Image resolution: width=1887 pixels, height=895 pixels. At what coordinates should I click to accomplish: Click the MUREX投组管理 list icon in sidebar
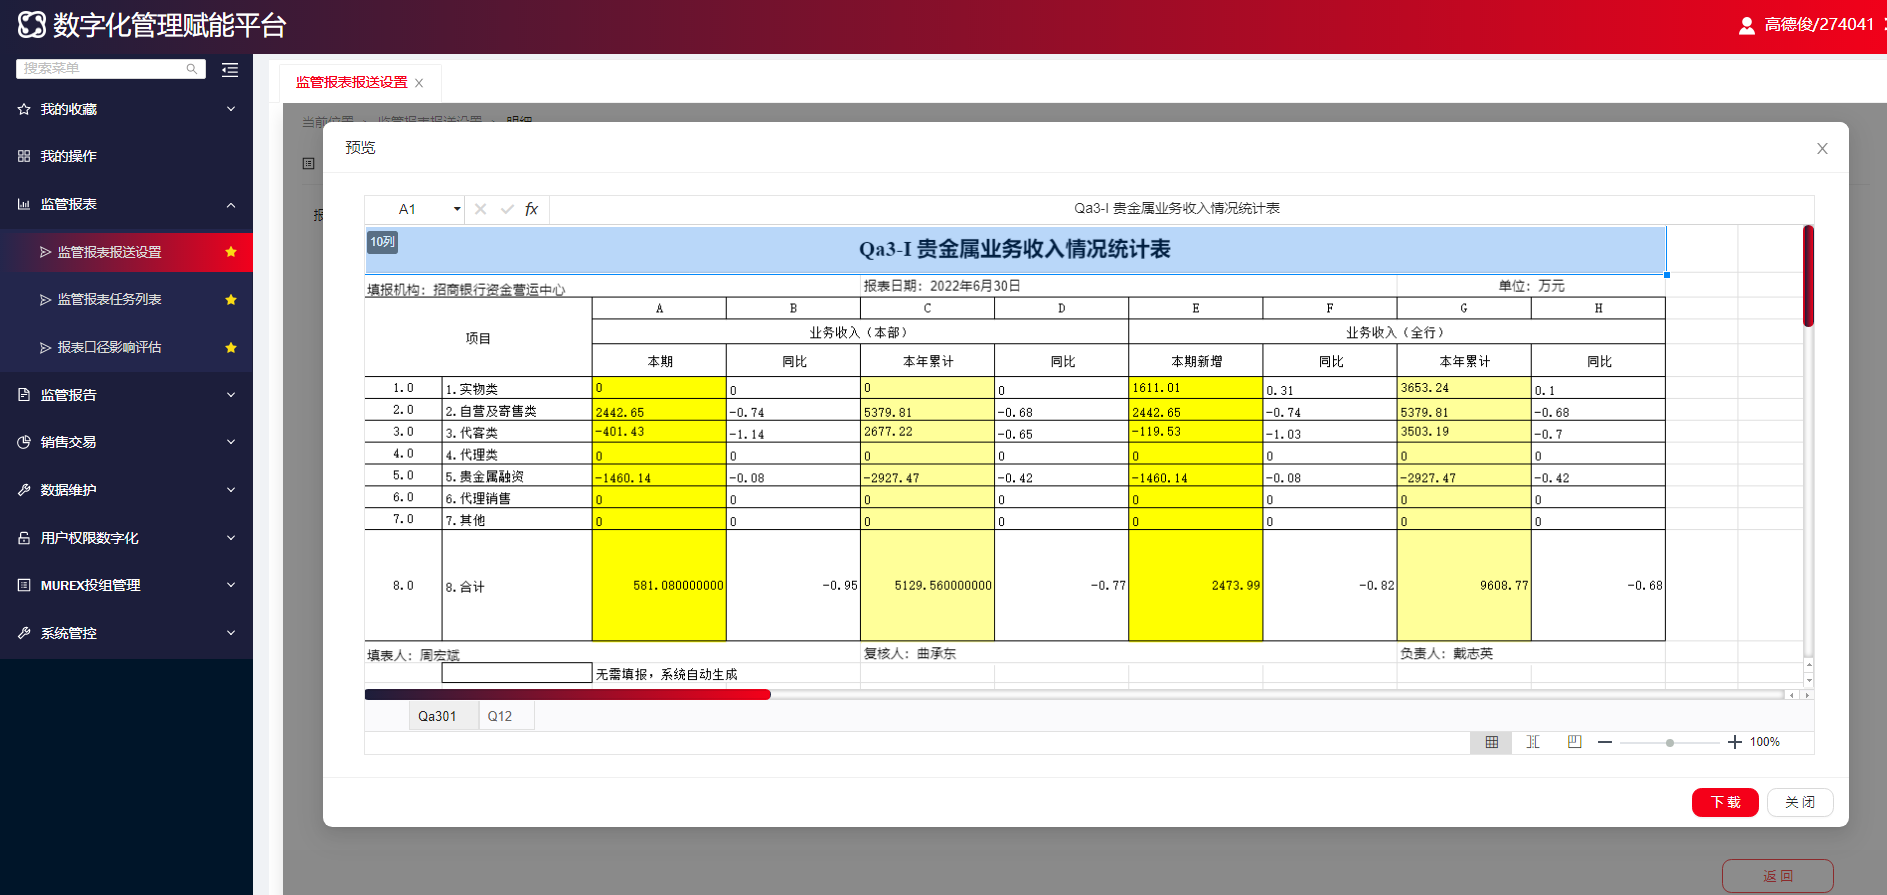pyautogui.click(x=24, y=585)
